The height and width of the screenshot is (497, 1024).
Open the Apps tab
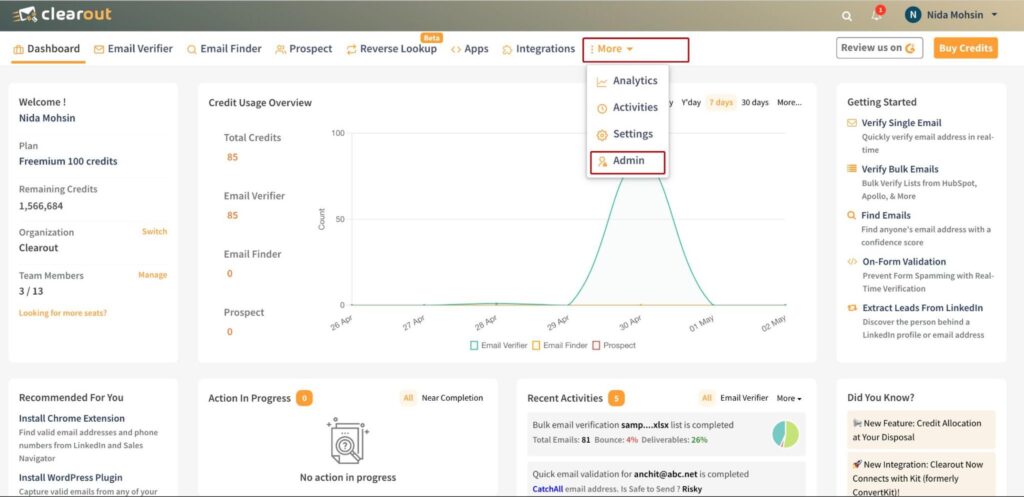[x=470, y=49]
